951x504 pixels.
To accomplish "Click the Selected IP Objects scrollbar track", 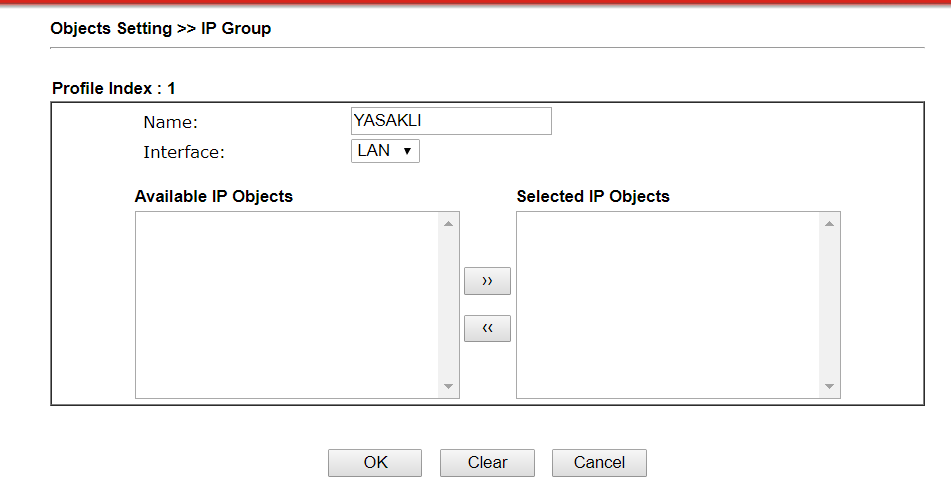I will click(x=829, y=304).
